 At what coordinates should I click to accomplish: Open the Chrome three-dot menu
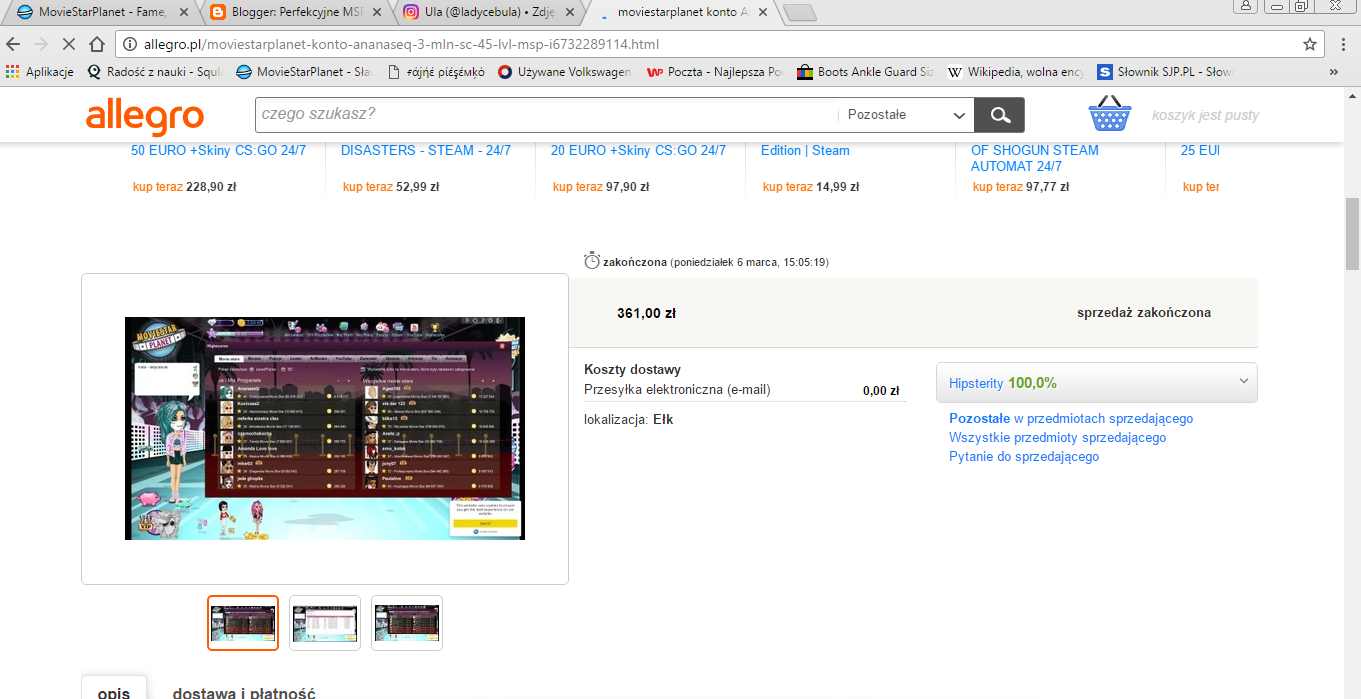(x=1345, y=45)
